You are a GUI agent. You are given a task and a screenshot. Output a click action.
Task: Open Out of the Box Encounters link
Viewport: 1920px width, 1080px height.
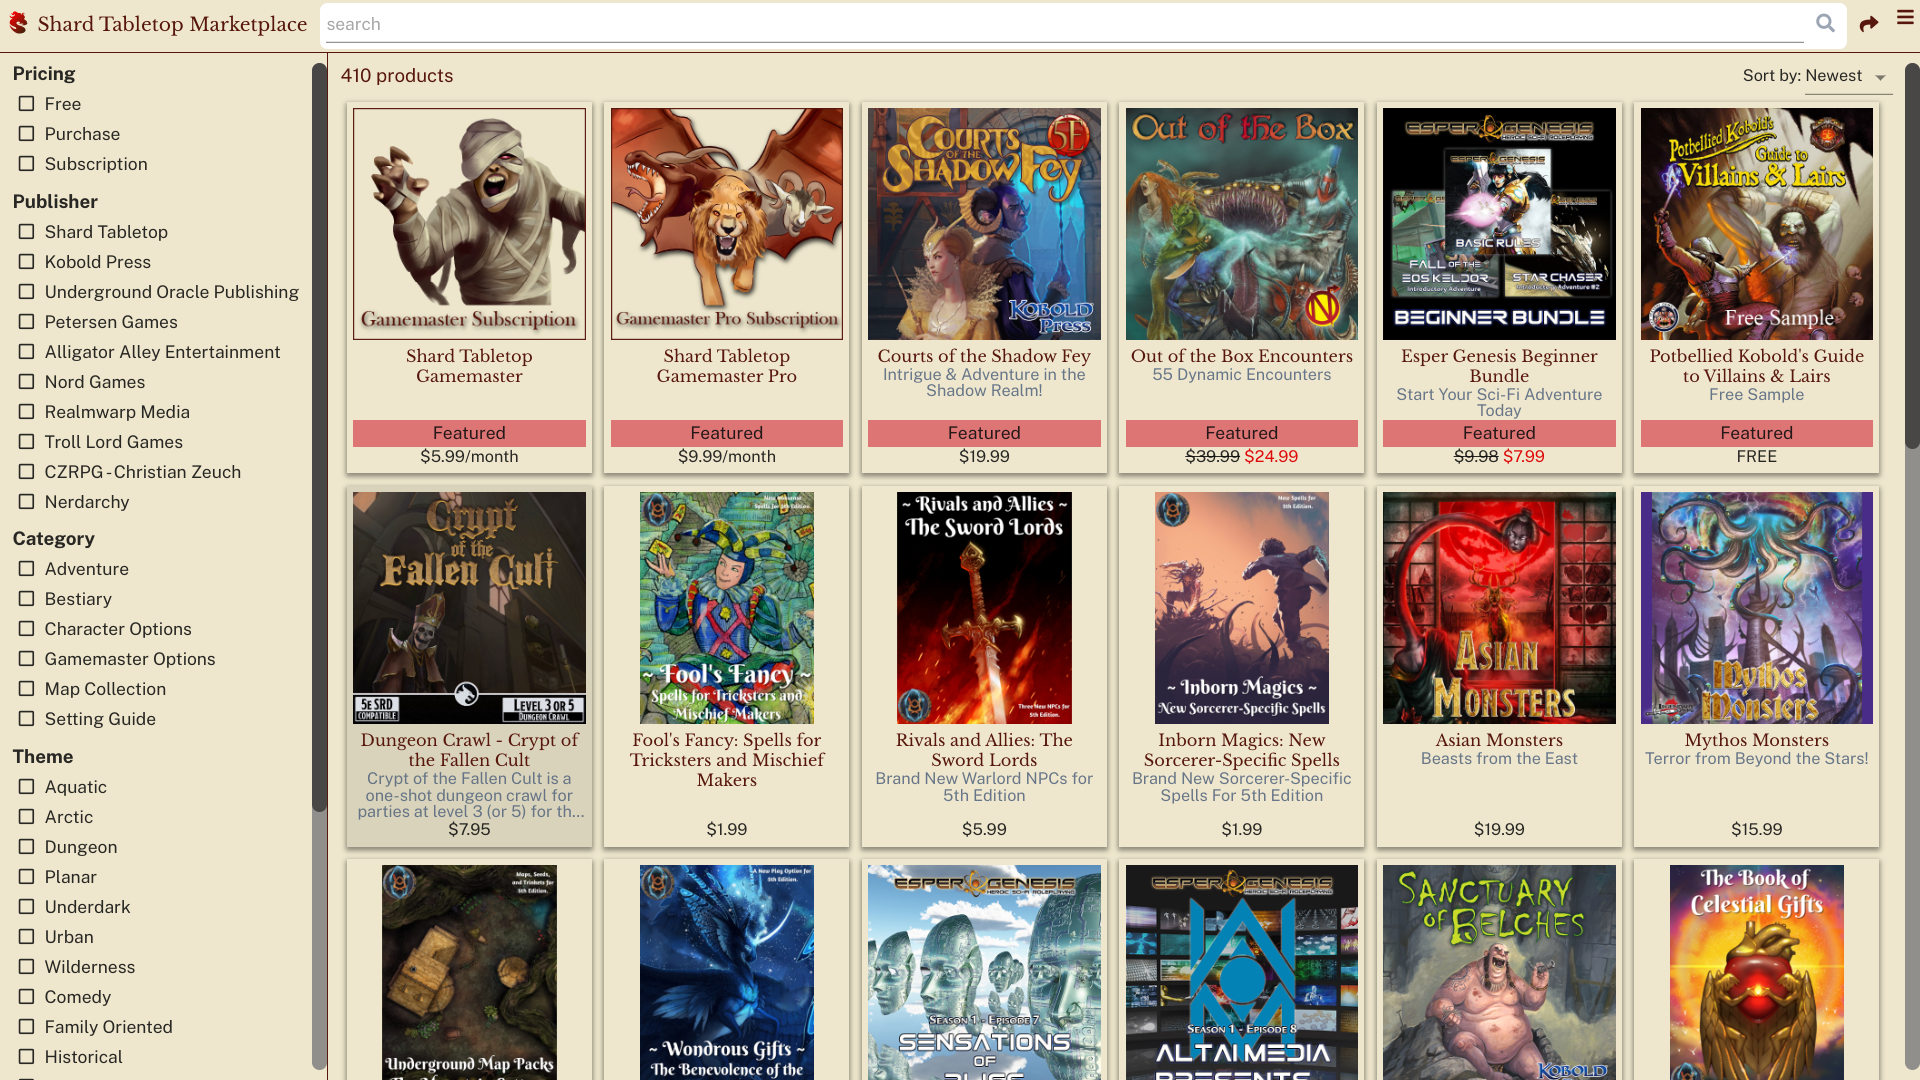tap(1241, 356)
